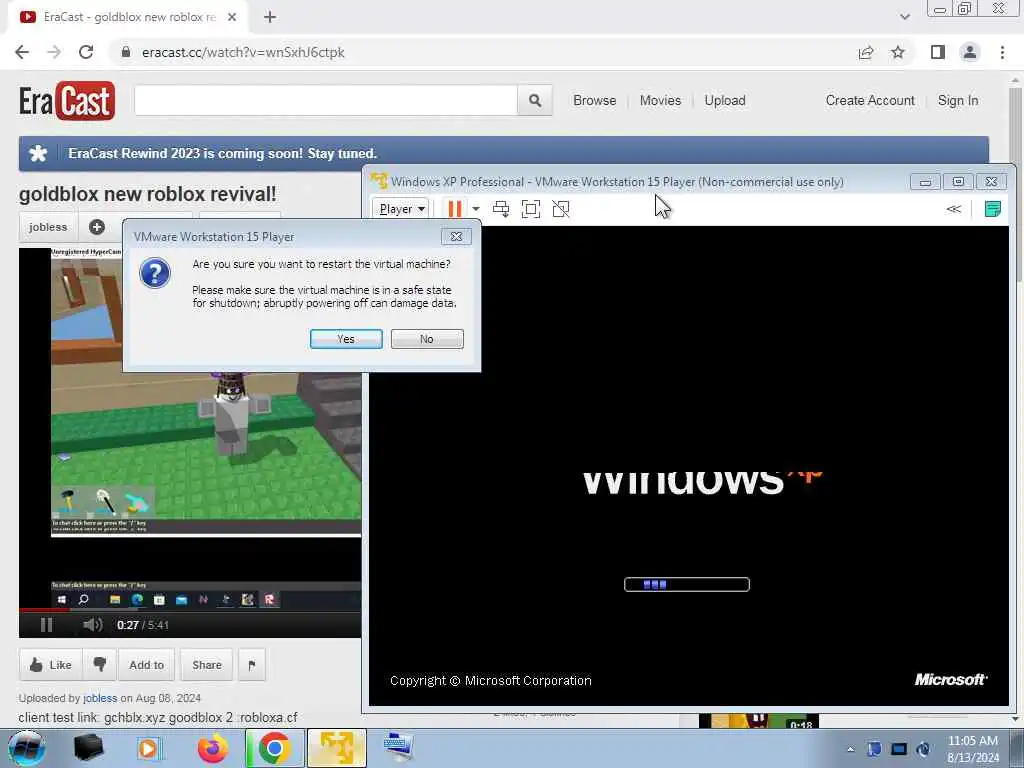
Task: Open the tab search chevron dropdown
Action: coord(904,17)
